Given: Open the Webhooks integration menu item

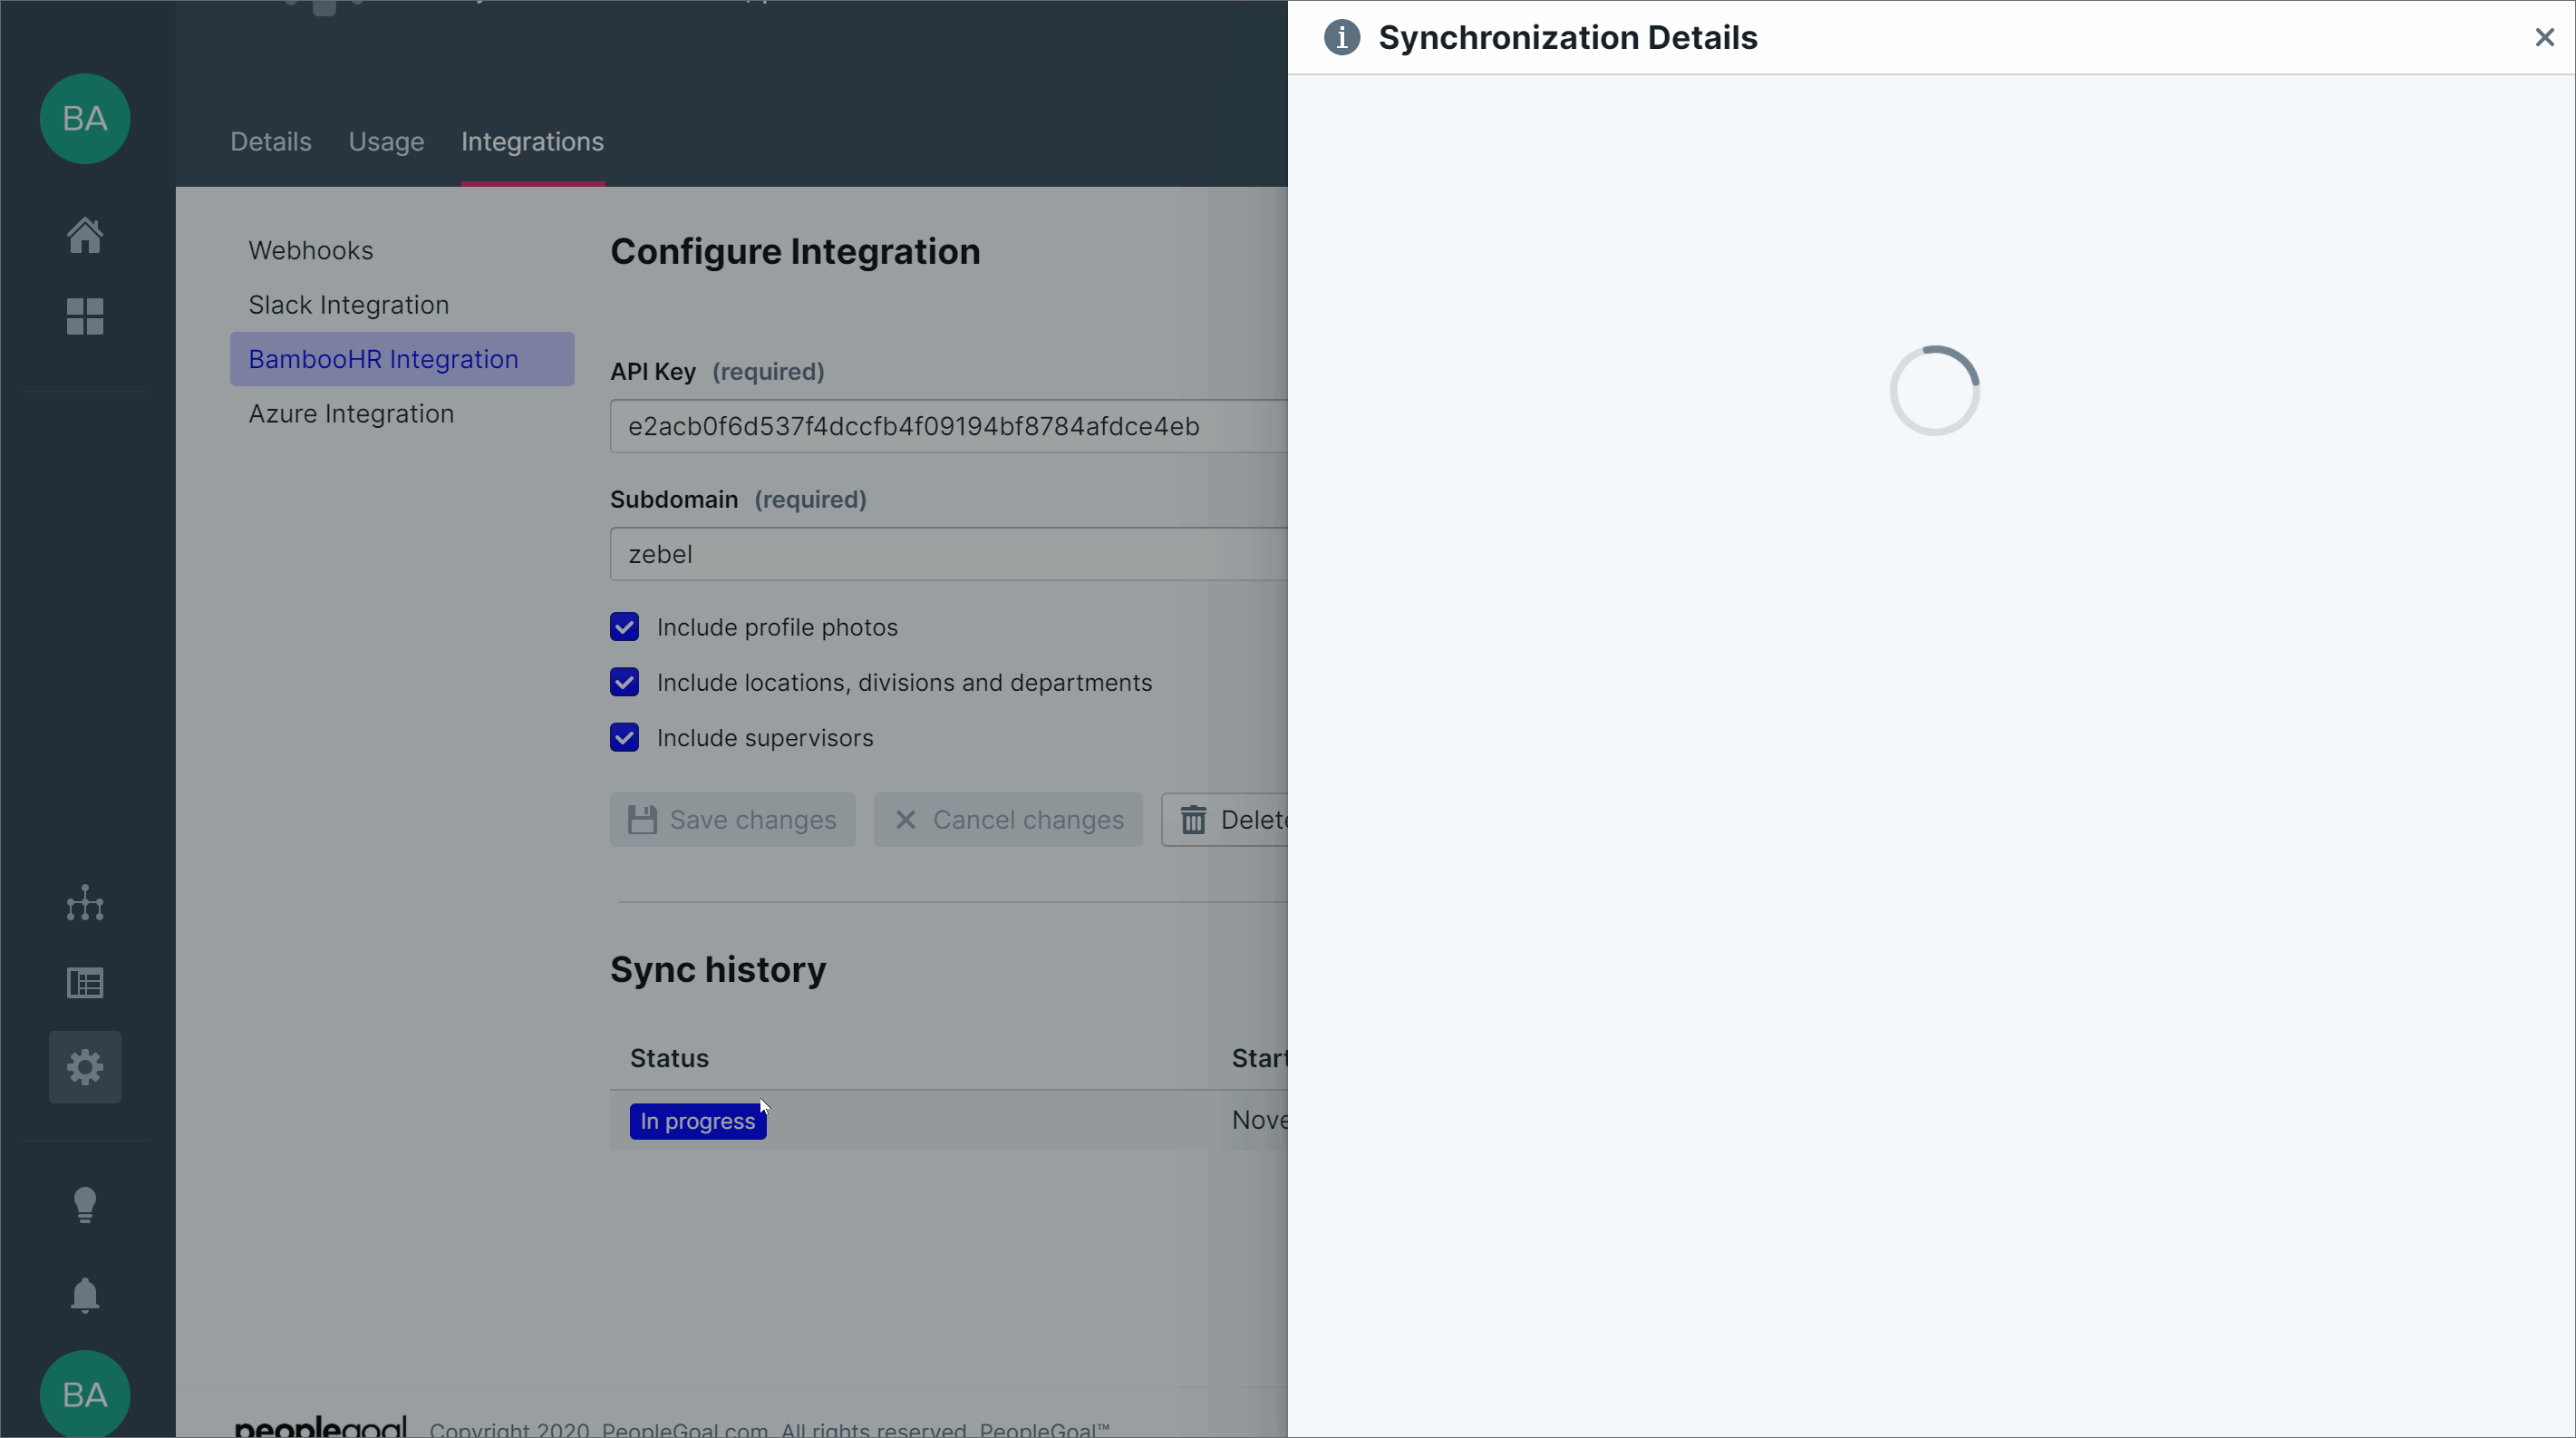Looking at the screenshot, I should tap(310, 249).
